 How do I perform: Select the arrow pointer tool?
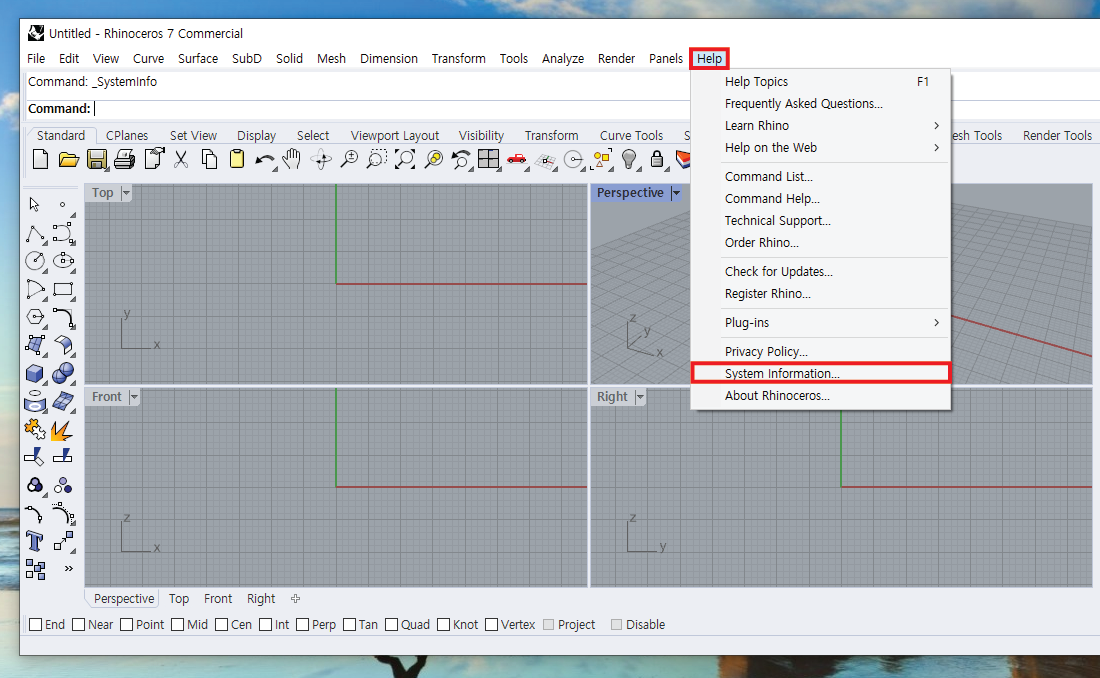tap(34, 204)
